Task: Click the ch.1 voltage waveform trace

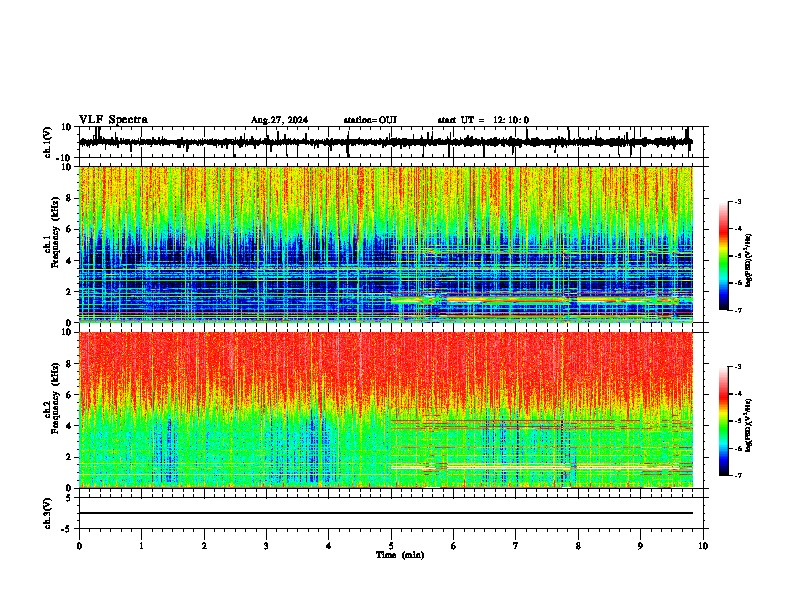Action: tap(385, 142)
